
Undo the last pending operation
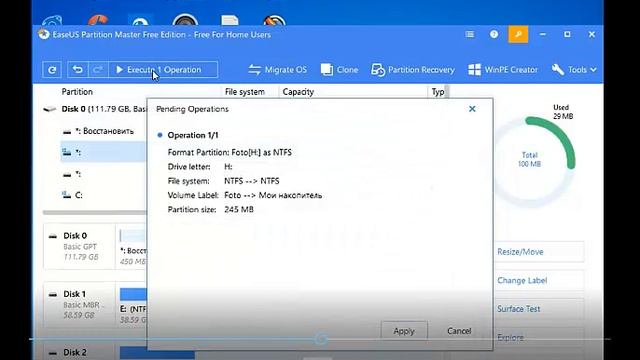(78, 70)
